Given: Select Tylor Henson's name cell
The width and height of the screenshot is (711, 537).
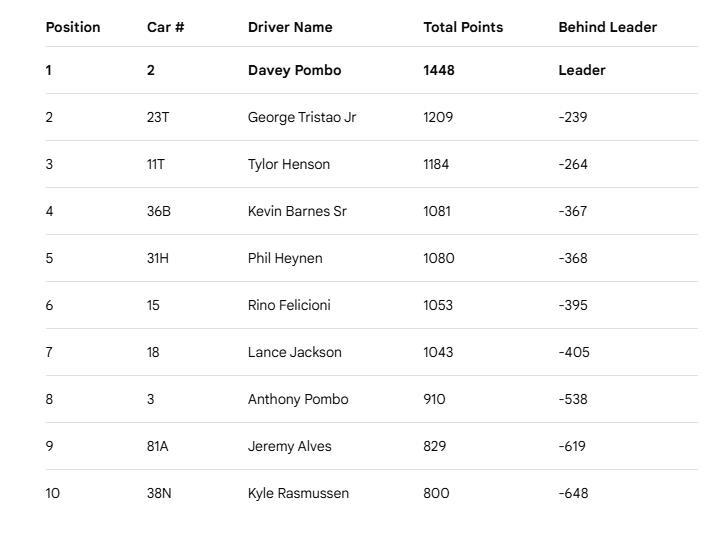Looking at the screenshot, I should tap(288, 164).
